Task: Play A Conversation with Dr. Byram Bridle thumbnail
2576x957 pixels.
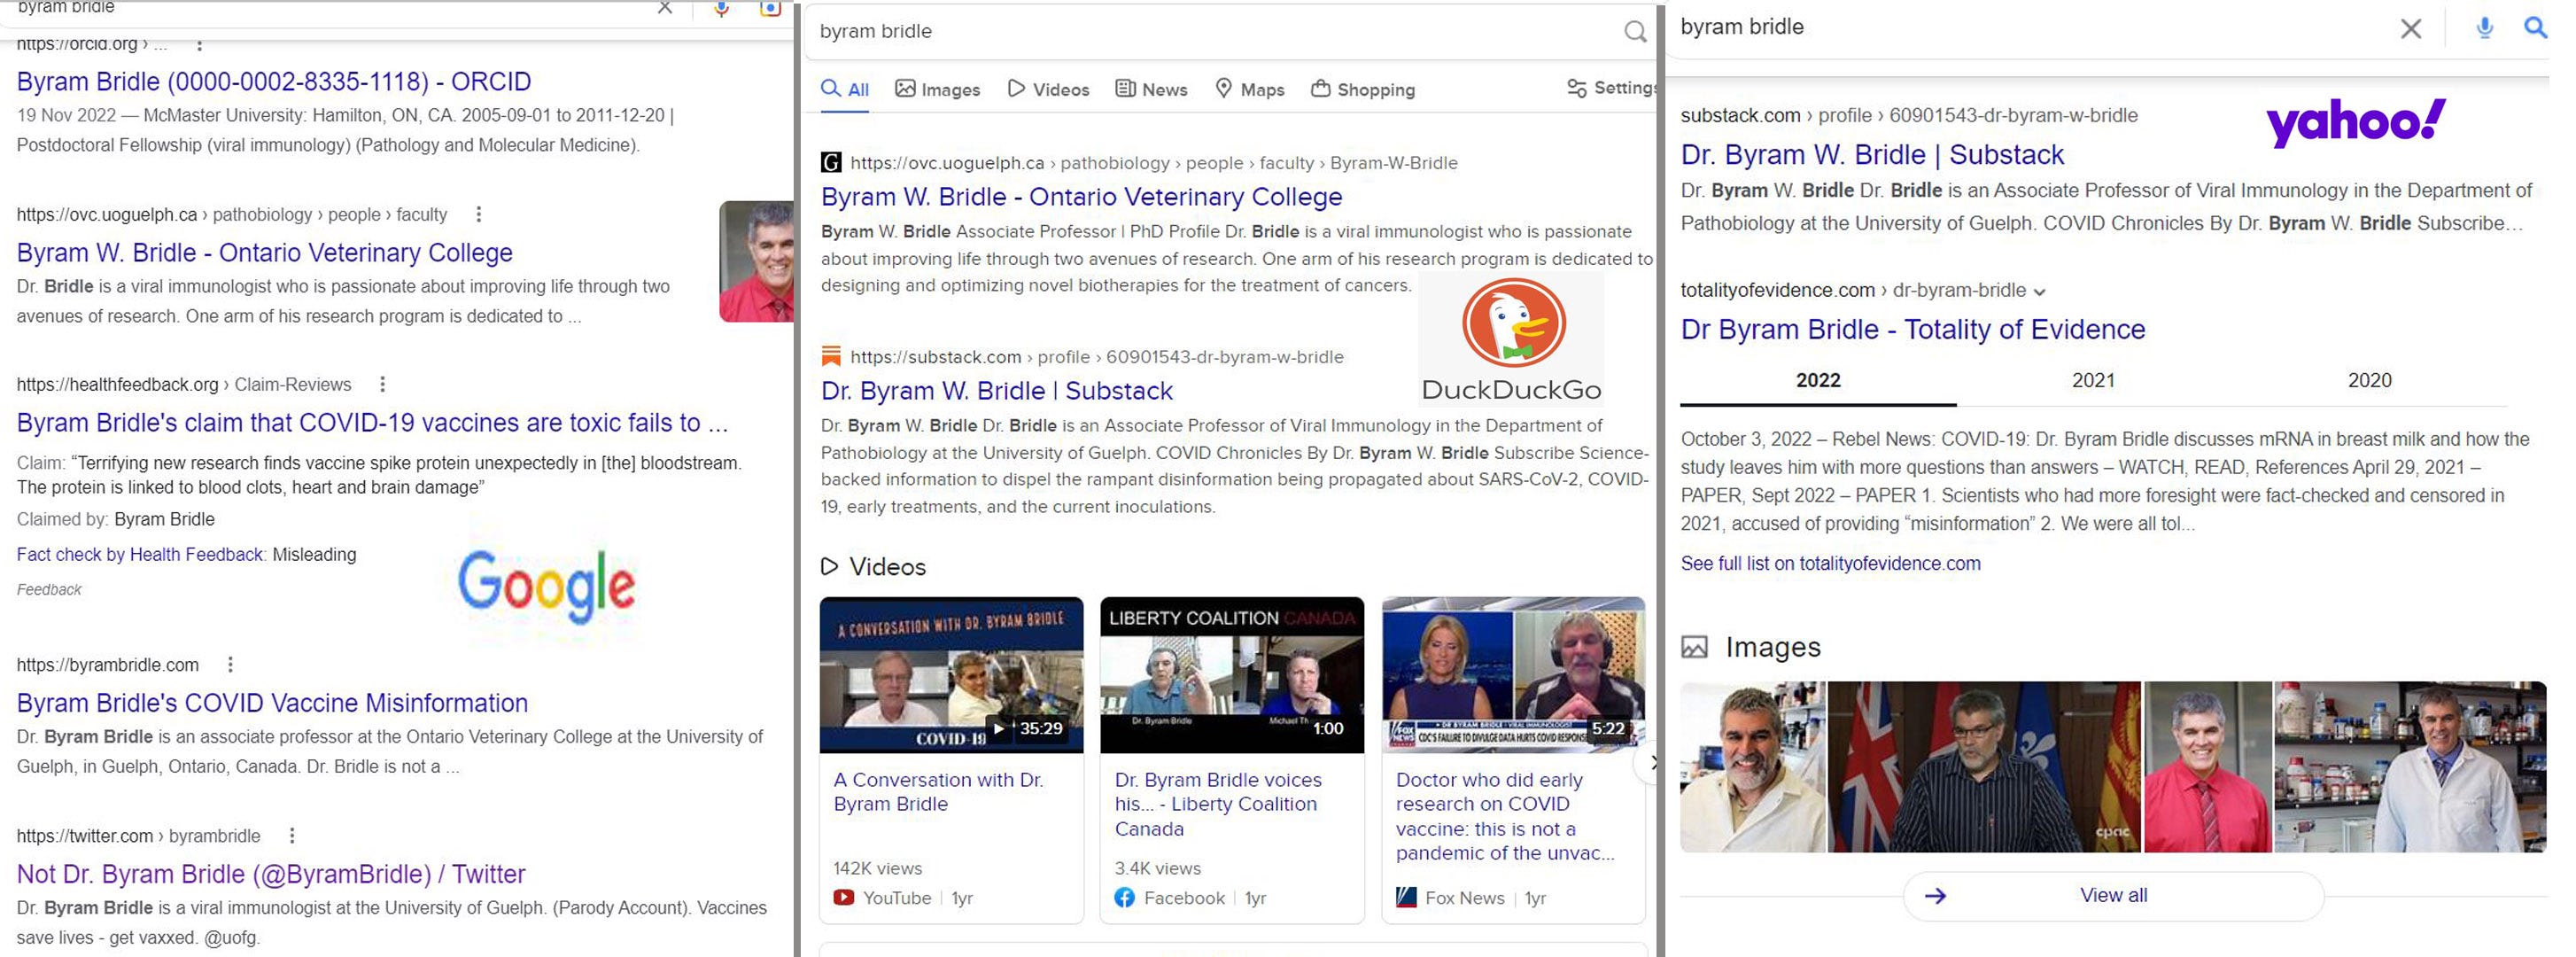Action: point(951,675)
